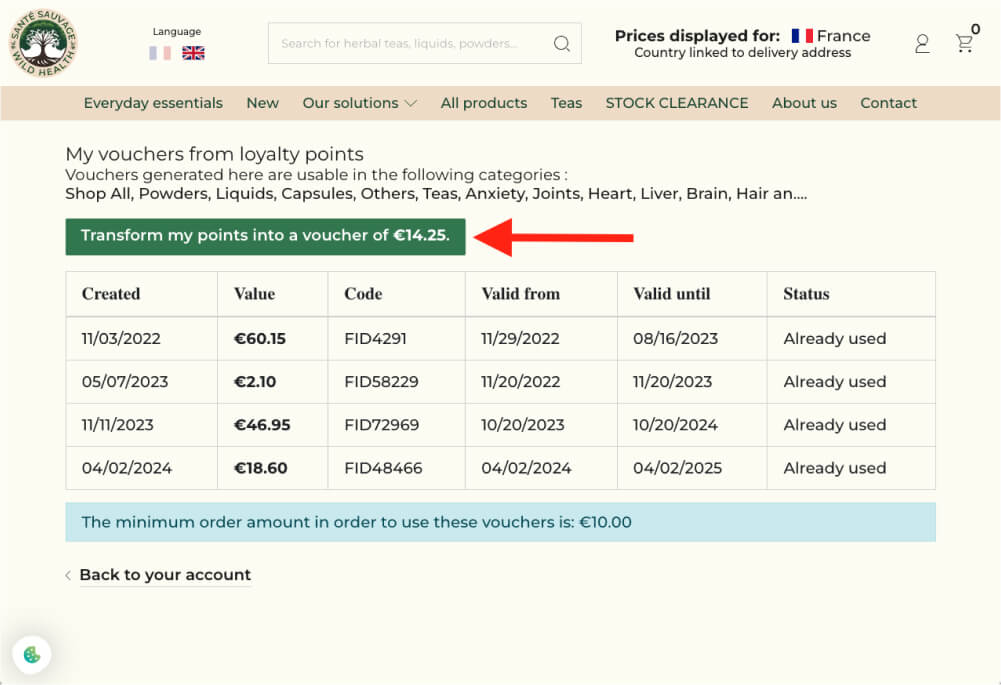The height and width of the screenshot is (685, 1001).
Task: Select voucher code FID72969 cell
Action: 396,425
